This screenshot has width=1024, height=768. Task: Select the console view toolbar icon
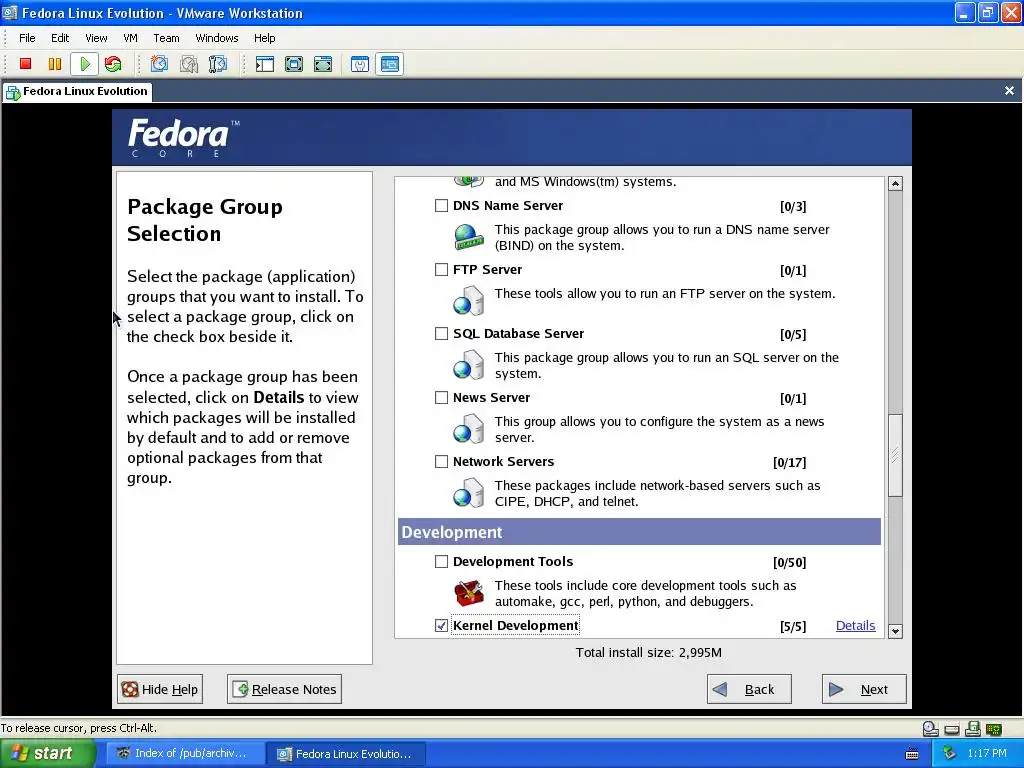pos(390,64)
